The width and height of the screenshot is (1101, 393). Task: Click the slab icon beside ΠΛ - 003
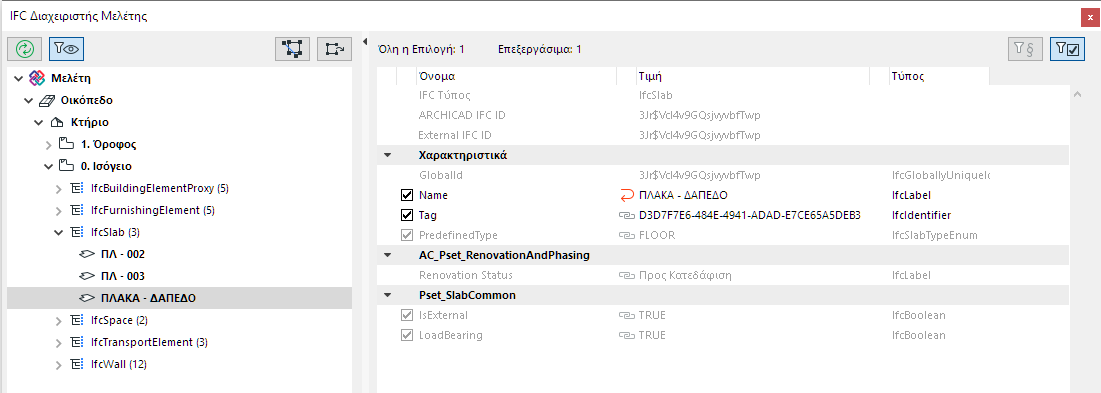pyautogui.click(x=87, y=276)
